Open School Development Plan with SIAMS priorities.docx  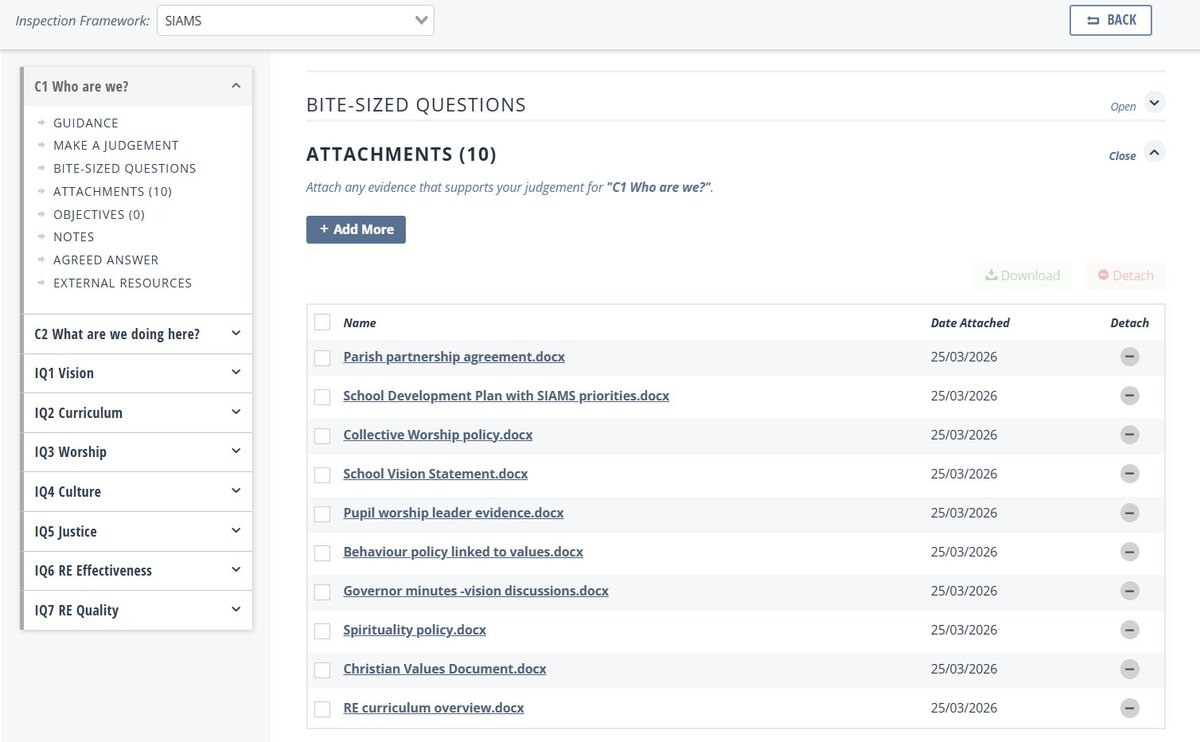pyautogui.click(x=506, y=396)
